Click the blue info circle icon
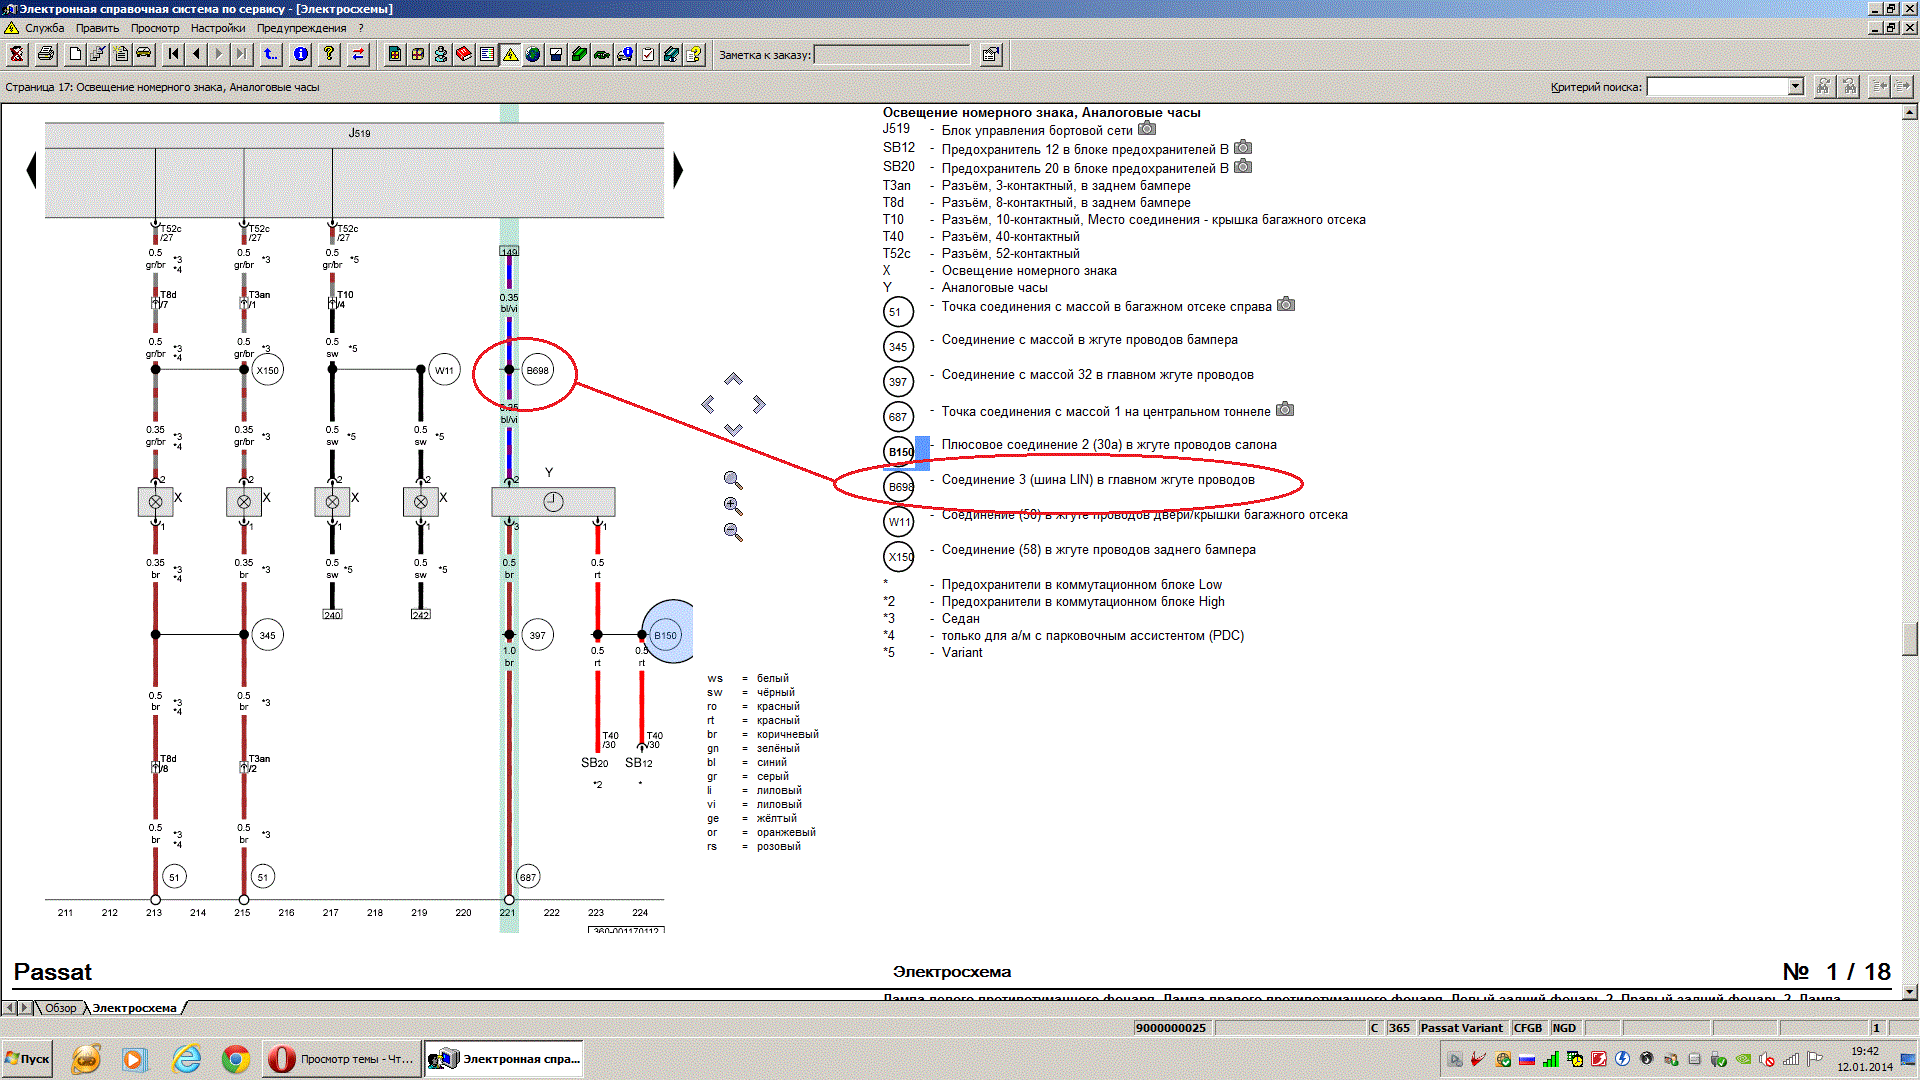This screenshot has width=1920, height=1080. coord(301,54)
